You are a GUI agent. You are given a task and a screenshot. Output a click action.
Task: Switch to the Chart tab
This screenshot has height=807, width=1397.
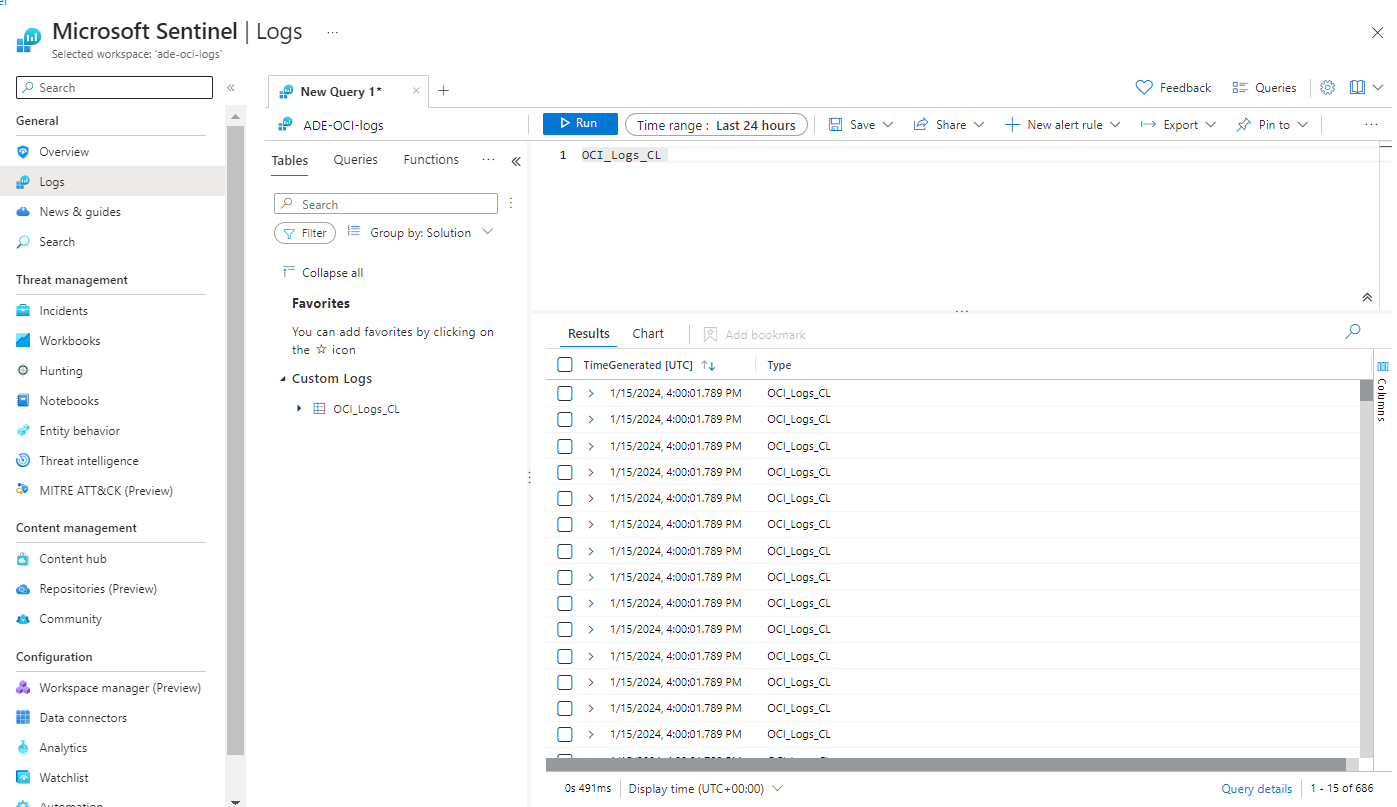click(x=647, y=334)
